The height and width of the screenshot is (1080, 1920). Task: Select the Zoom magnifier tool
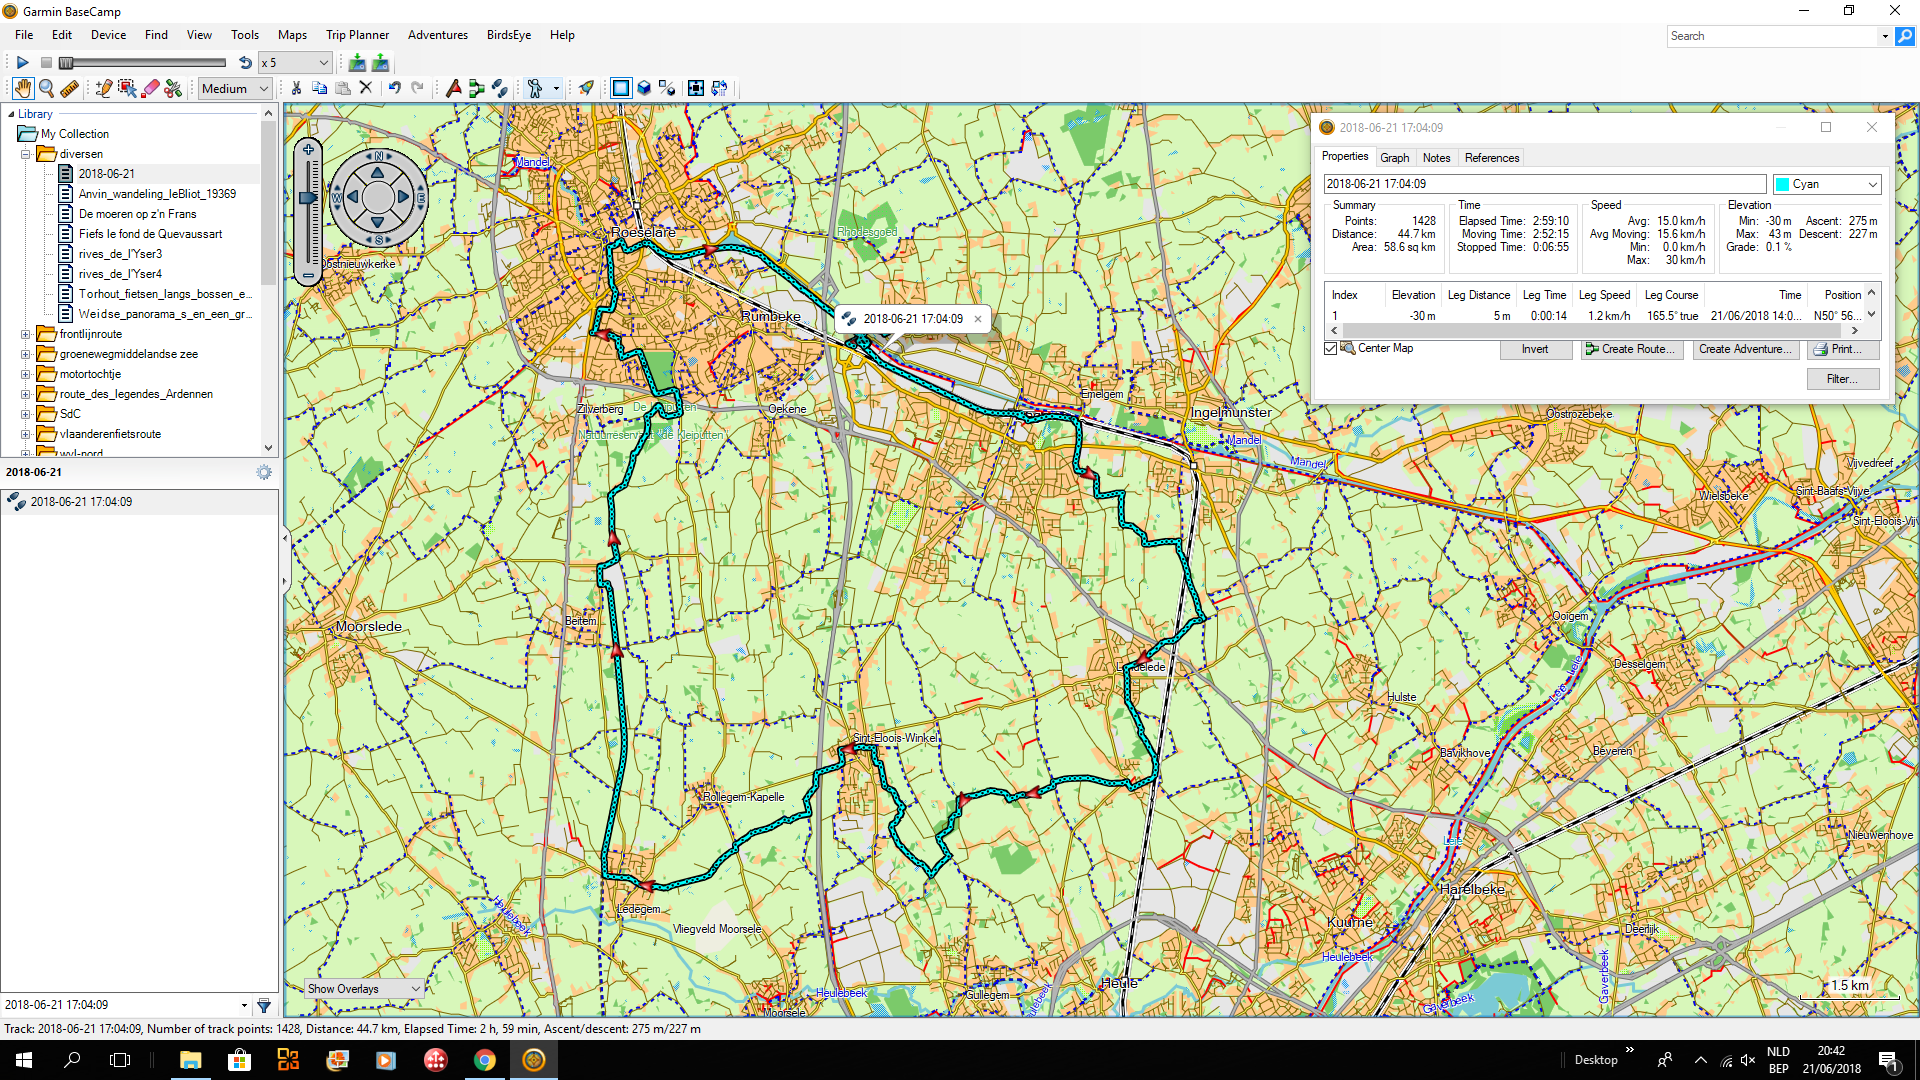coord(46,89)
